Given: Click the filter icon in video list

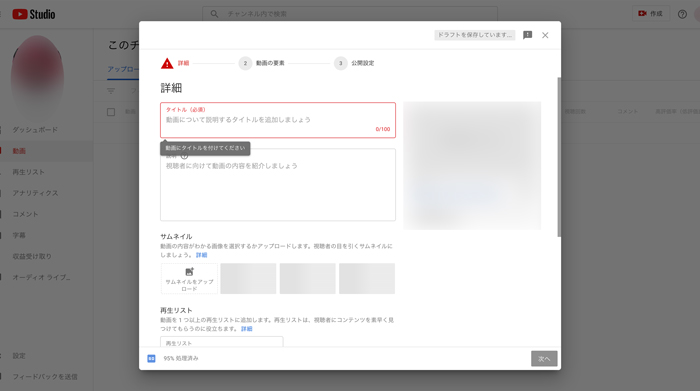Looking at the screenshot, I should [111, 91].
